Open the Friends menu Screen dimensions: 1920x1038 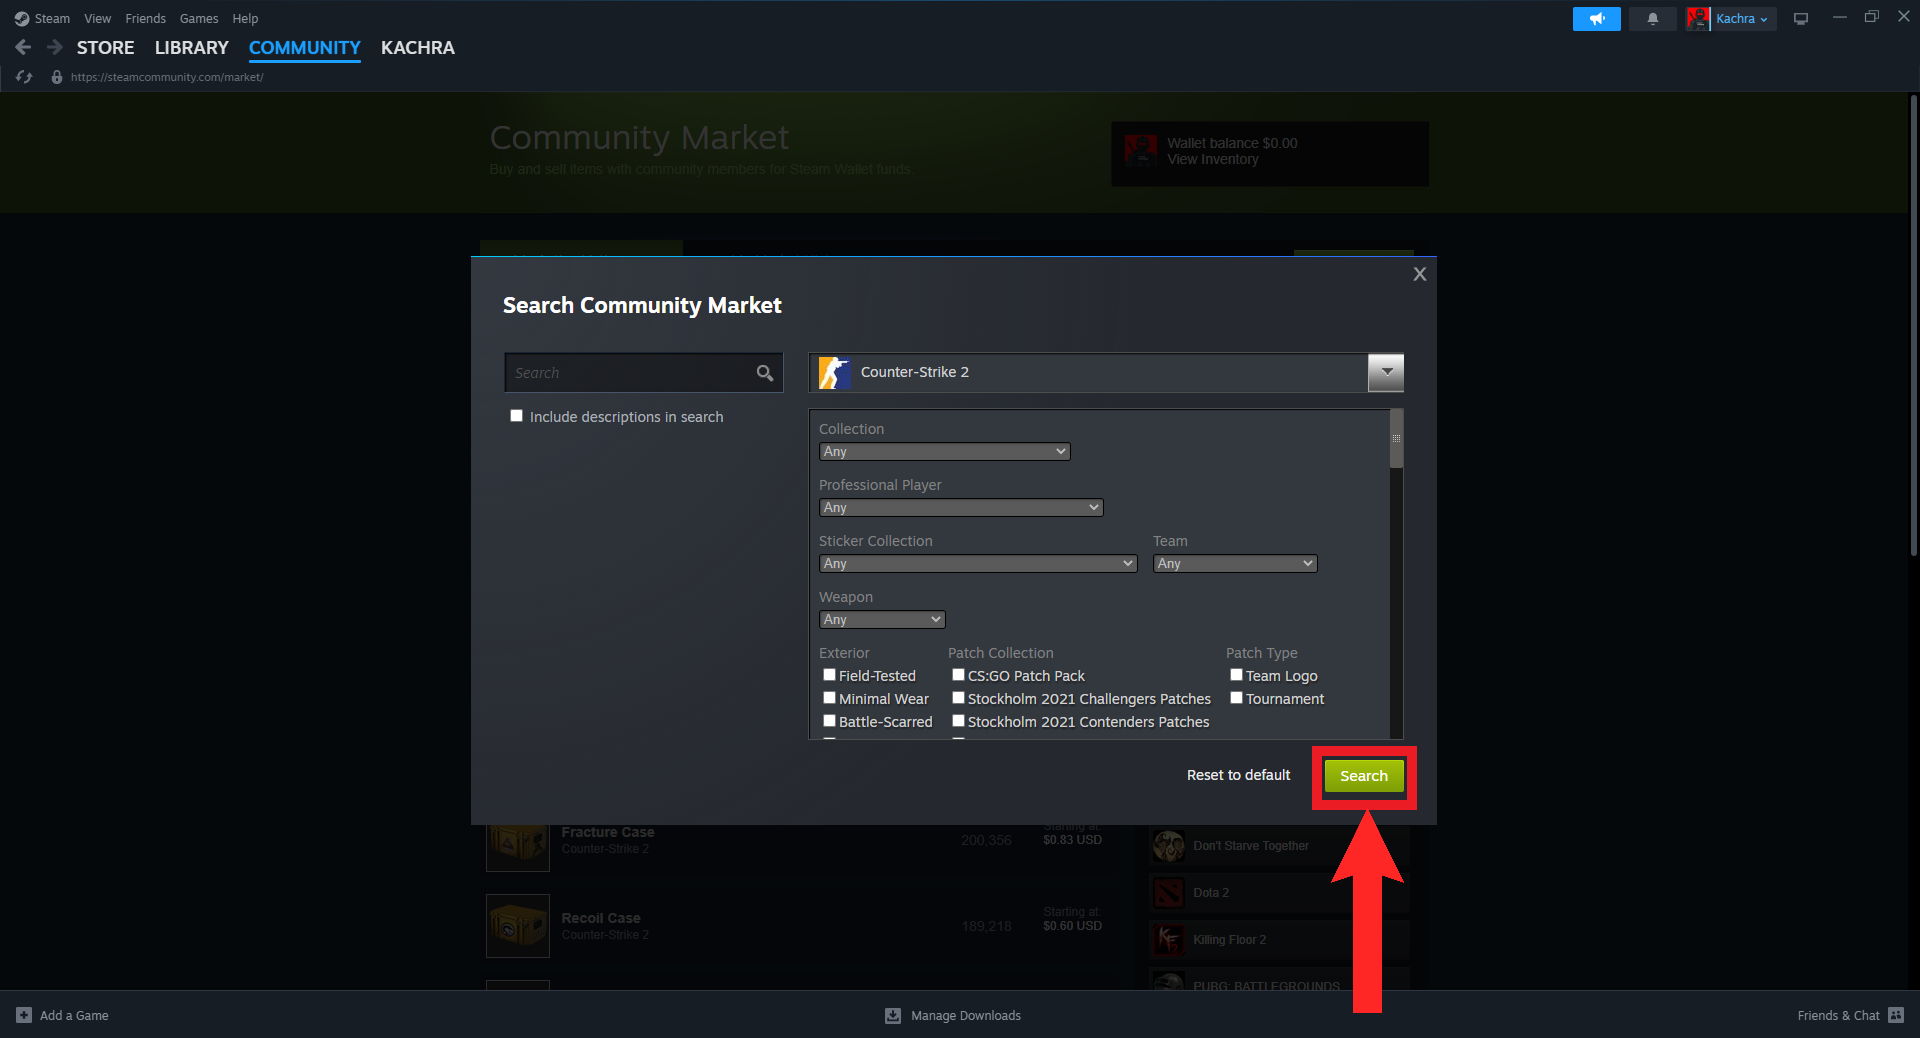(146, 19)
